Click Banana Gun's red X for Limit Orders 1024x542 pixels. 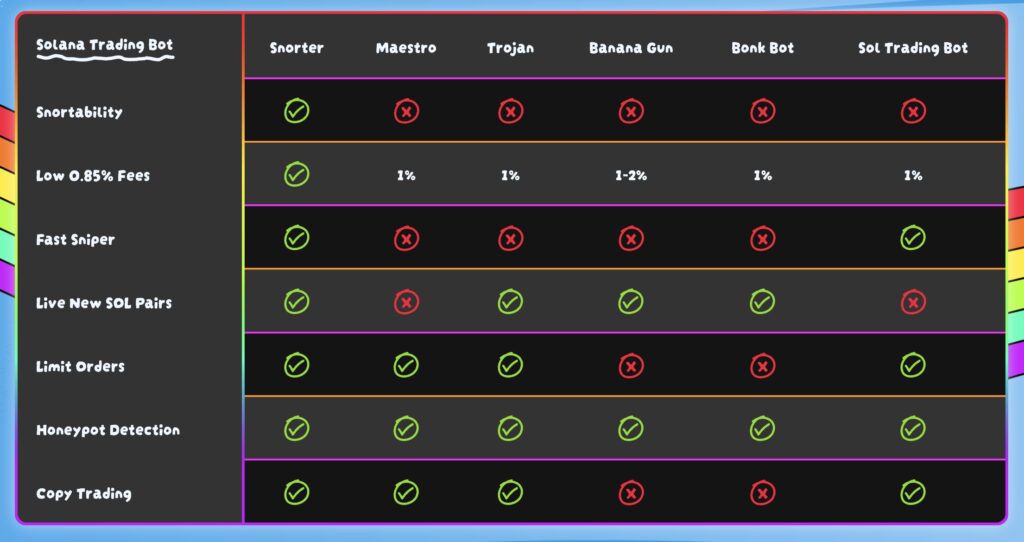pos(630,366)
